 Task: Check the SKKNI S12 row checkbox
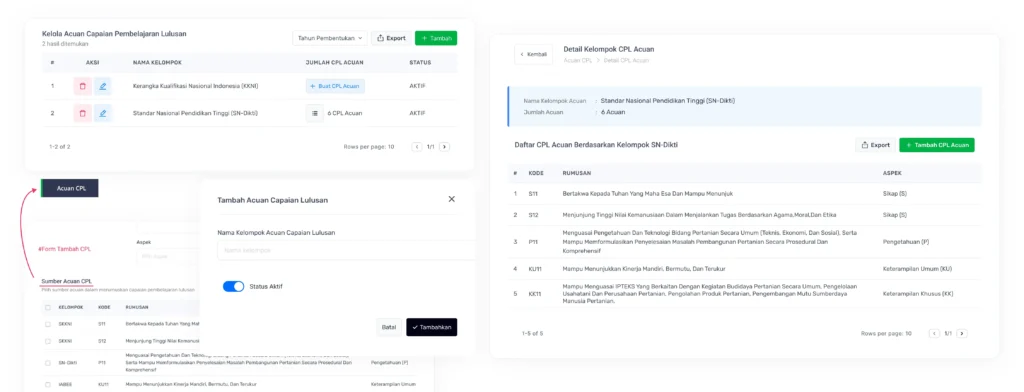tap(48, 341)
